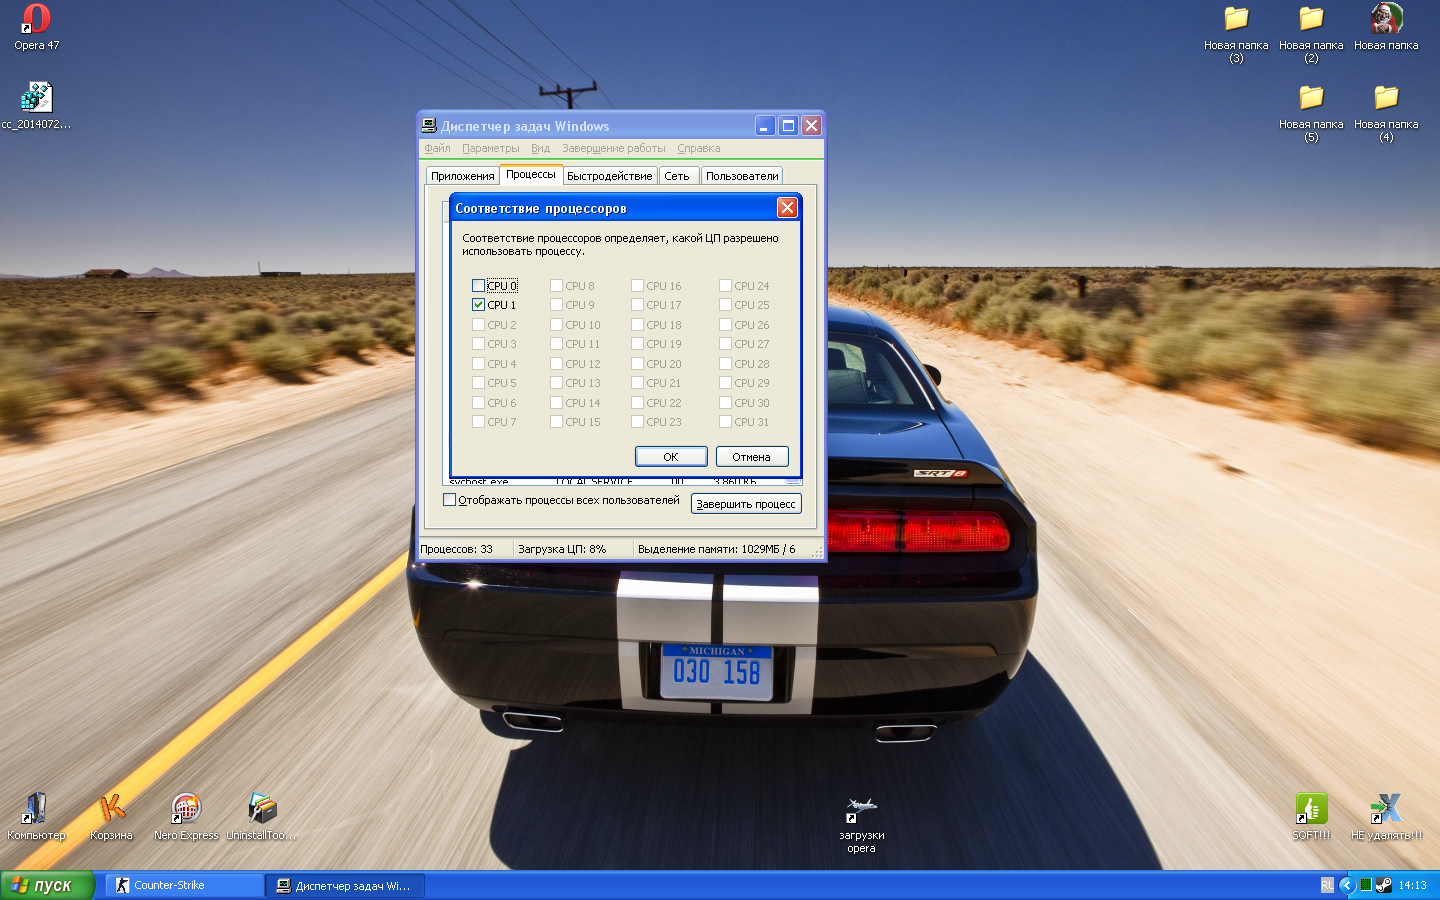Select the Компьютер desktop icon
Screen dimensions: 1440x900
pyautogui.click(x=36, y=816)
